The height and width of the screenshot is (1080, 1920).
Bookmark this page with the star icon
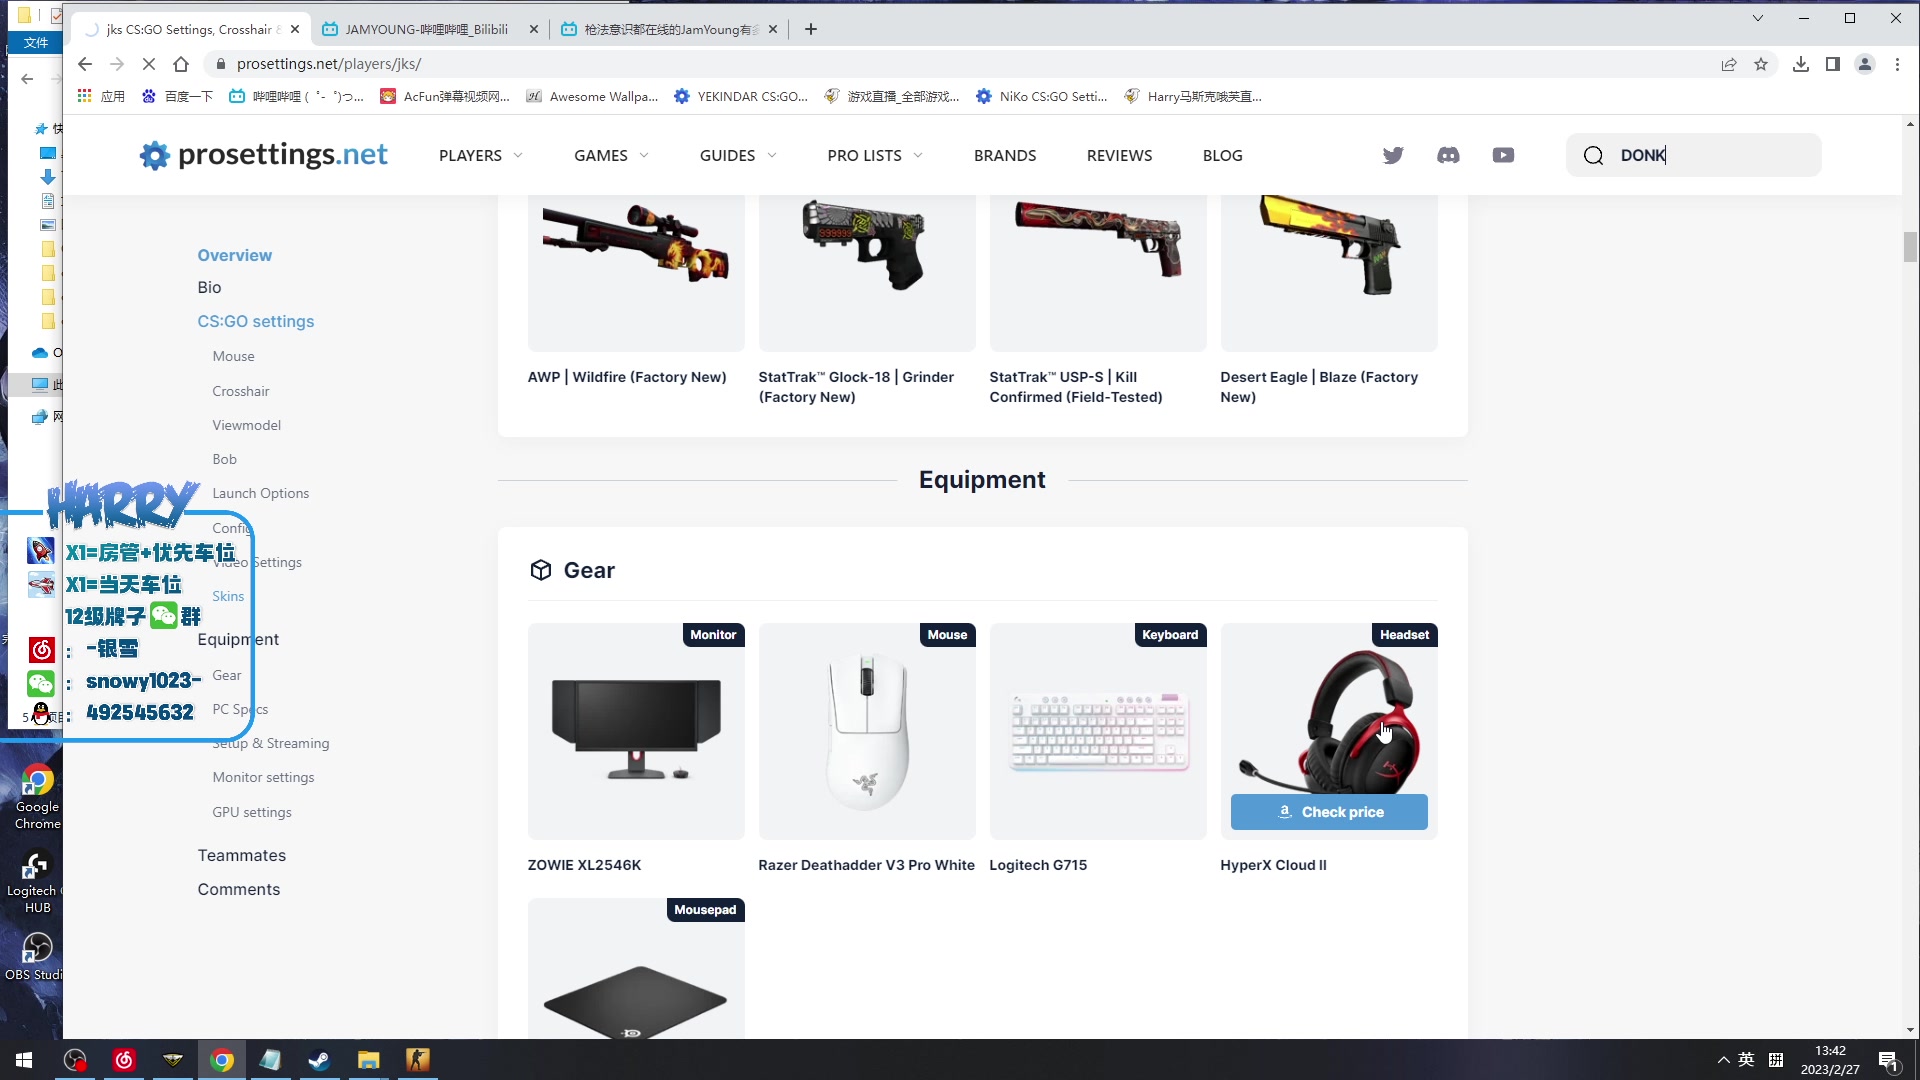tap(1761, 64)
